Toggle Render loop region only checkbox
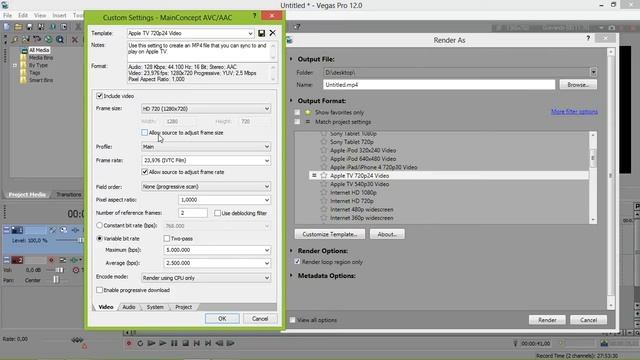The image size is (640, 360). [297, 262]
